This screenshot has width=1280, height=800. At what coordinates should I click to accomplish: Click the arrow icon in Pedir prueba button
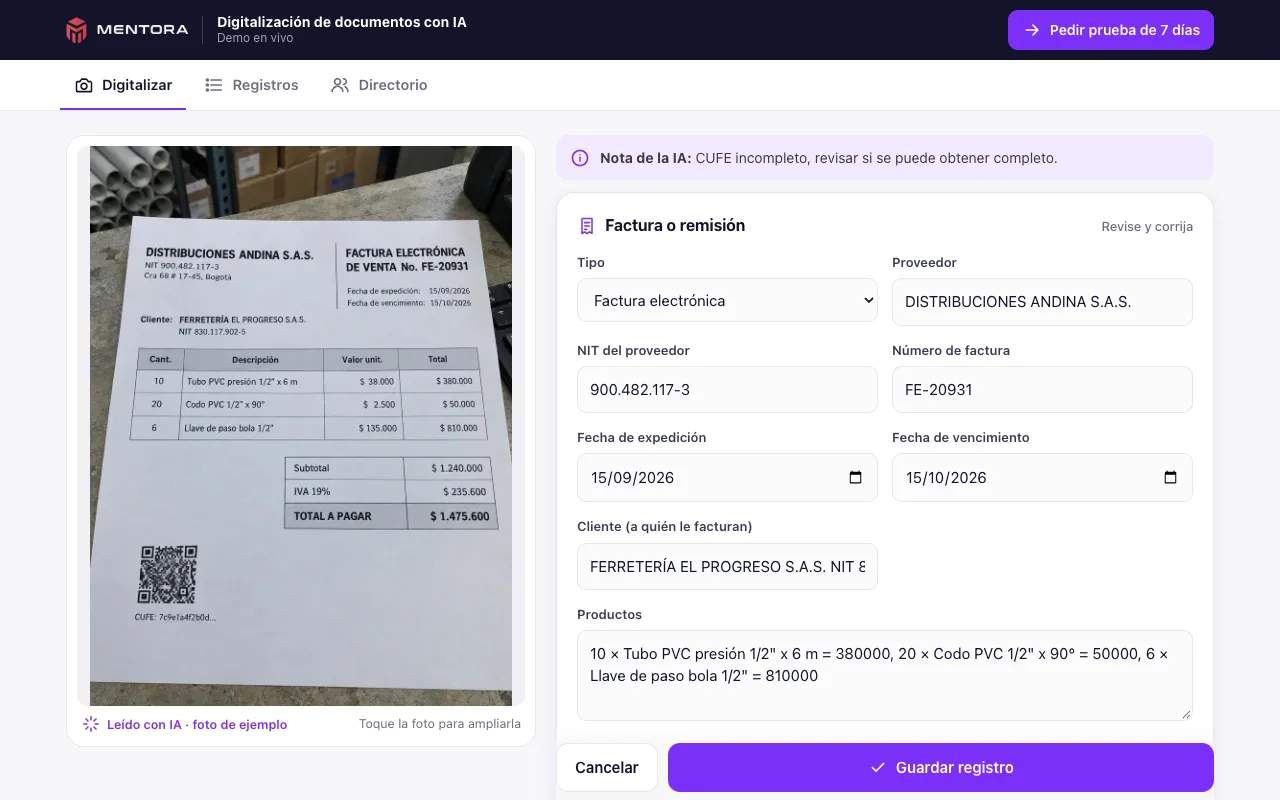coord(1032,30)
